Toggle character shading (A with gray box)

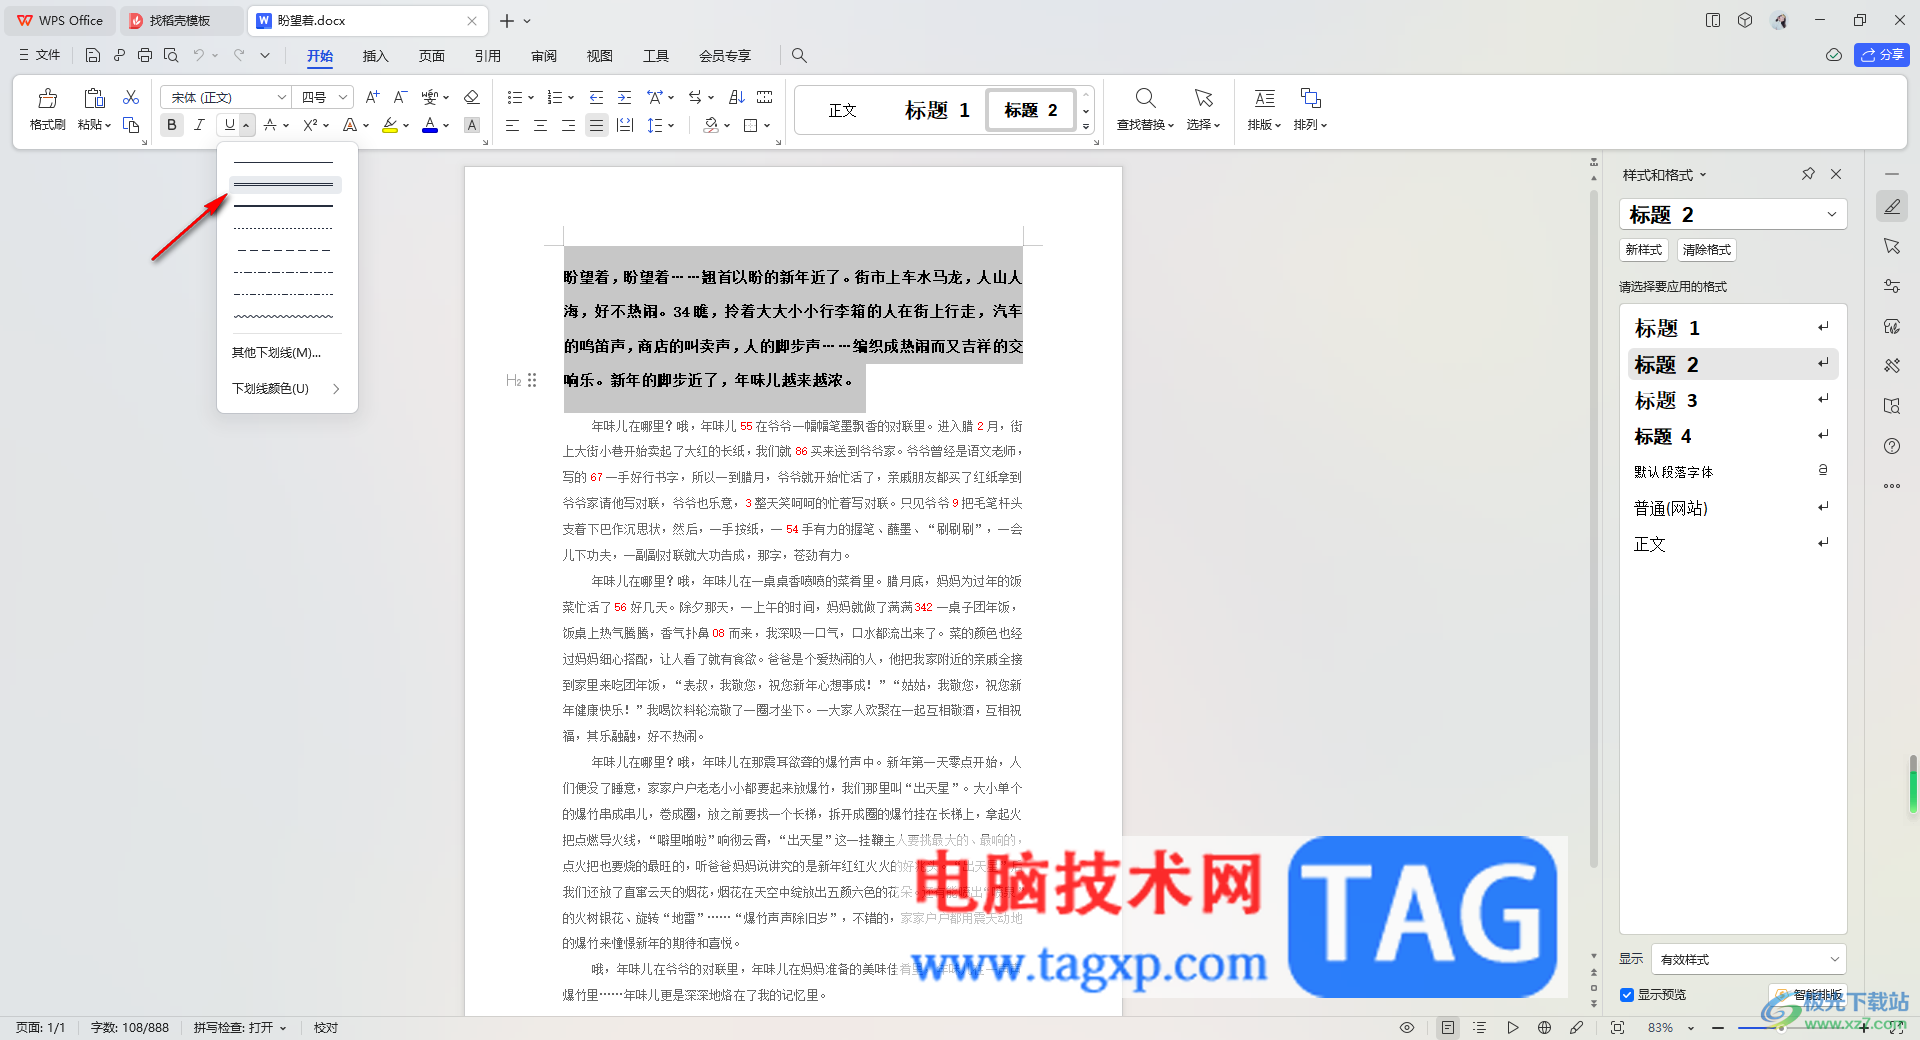(472, 125)
